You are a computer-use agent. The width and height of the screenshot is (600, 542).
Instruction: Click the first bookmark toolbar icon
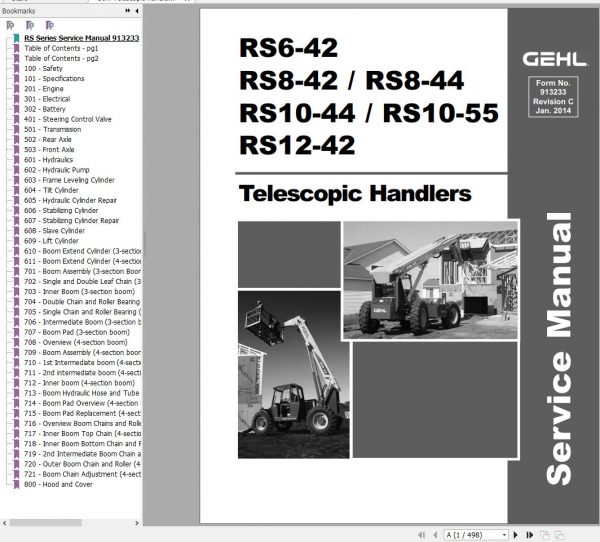pos(10,25)
